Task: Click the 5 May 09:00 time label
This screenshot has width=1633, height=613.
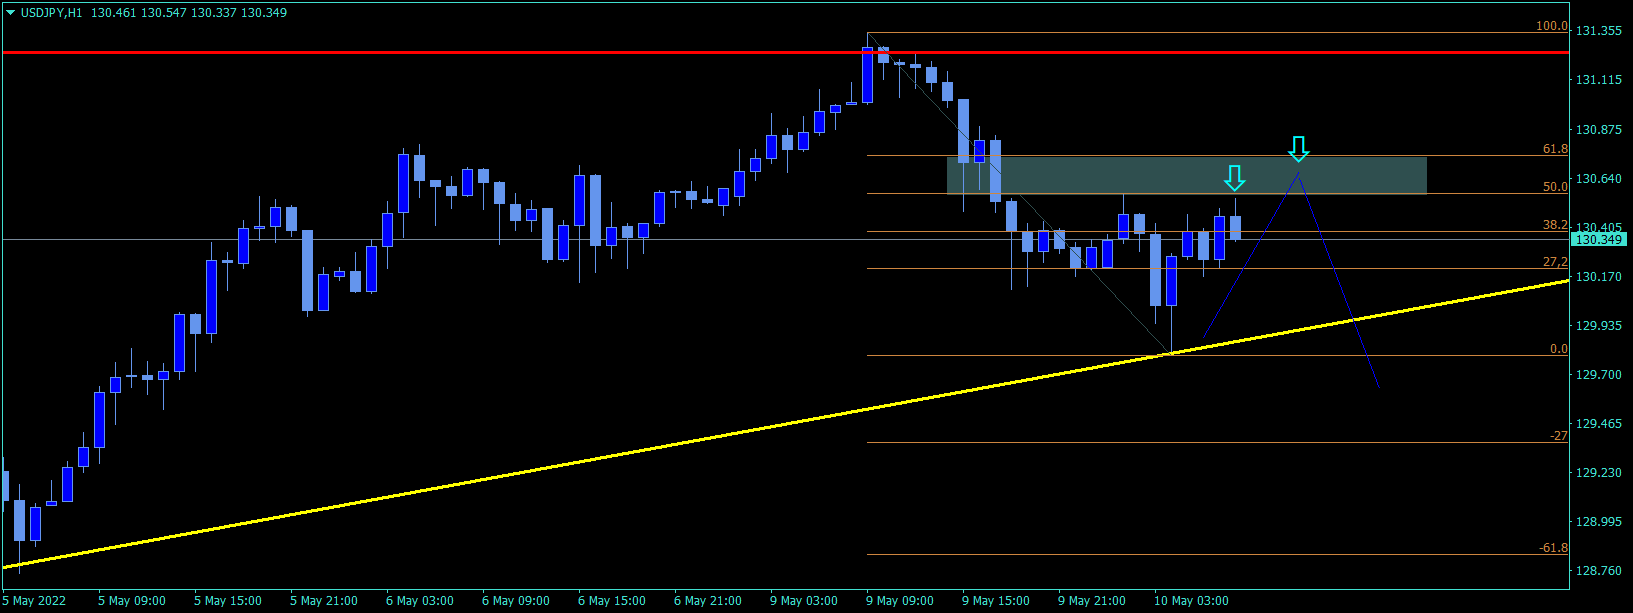Action: click(x=132, y=601)
